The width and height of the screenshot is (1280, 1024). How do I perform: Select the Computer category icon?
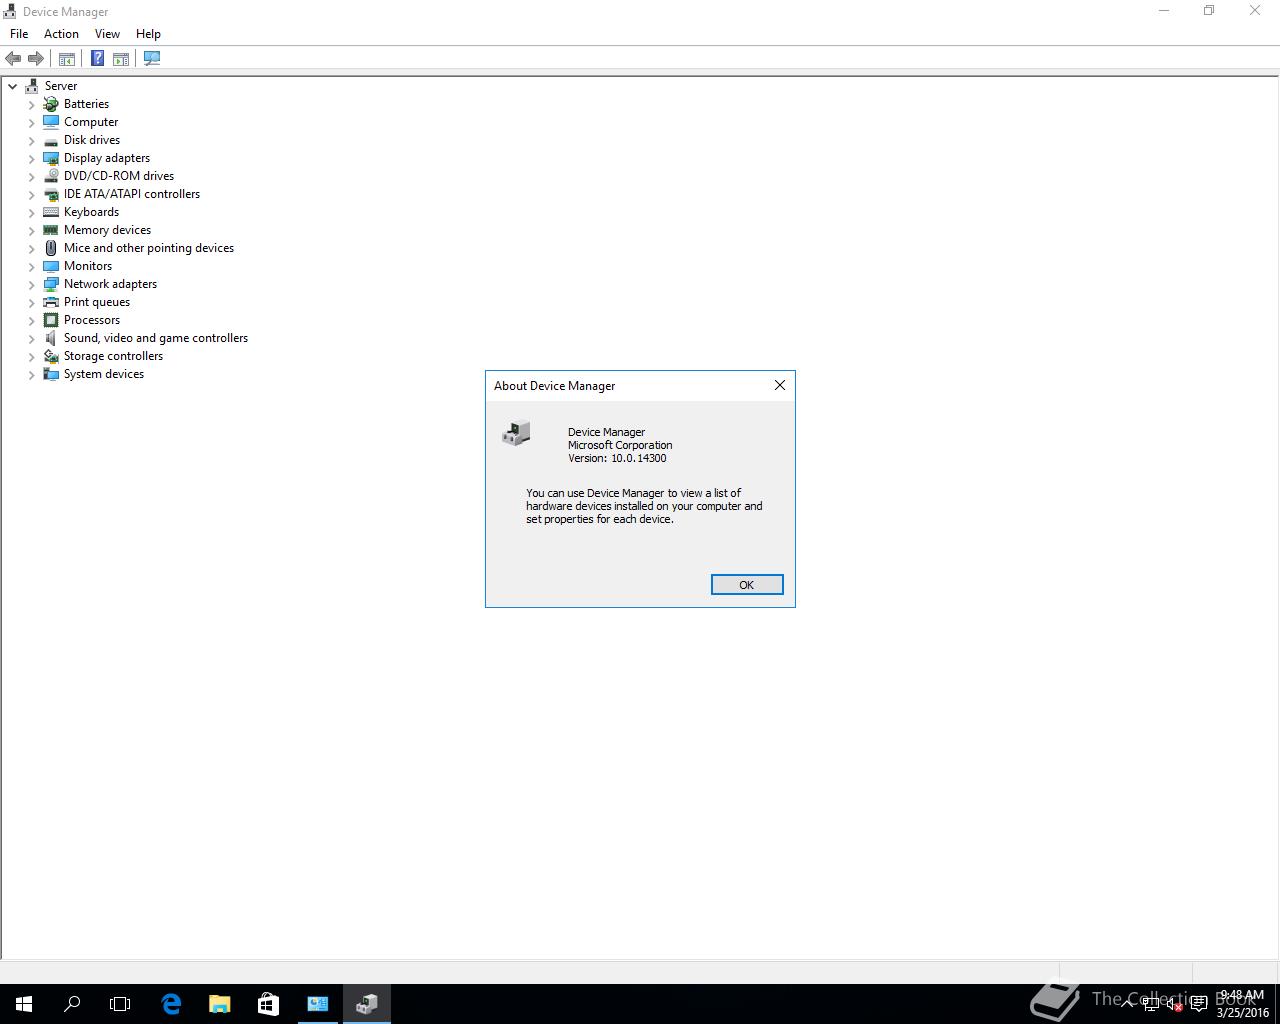click(x=51, y=122)
